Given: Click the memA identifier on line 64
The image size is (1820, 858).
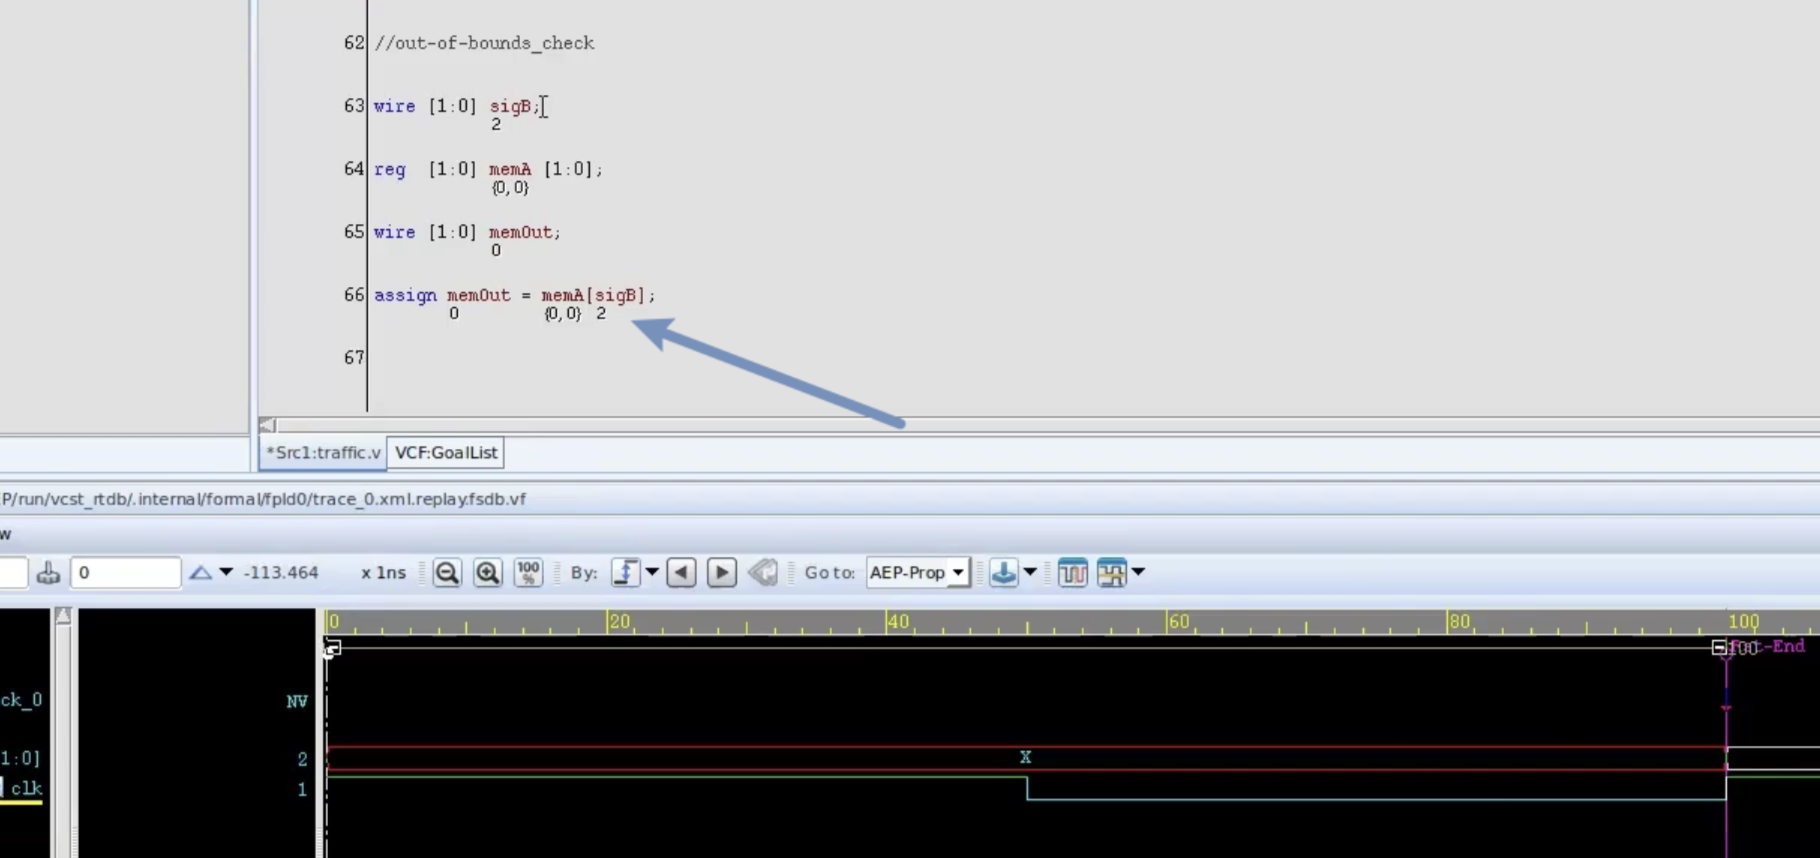Looking at the screenshot, I should (x=510, y=169).
